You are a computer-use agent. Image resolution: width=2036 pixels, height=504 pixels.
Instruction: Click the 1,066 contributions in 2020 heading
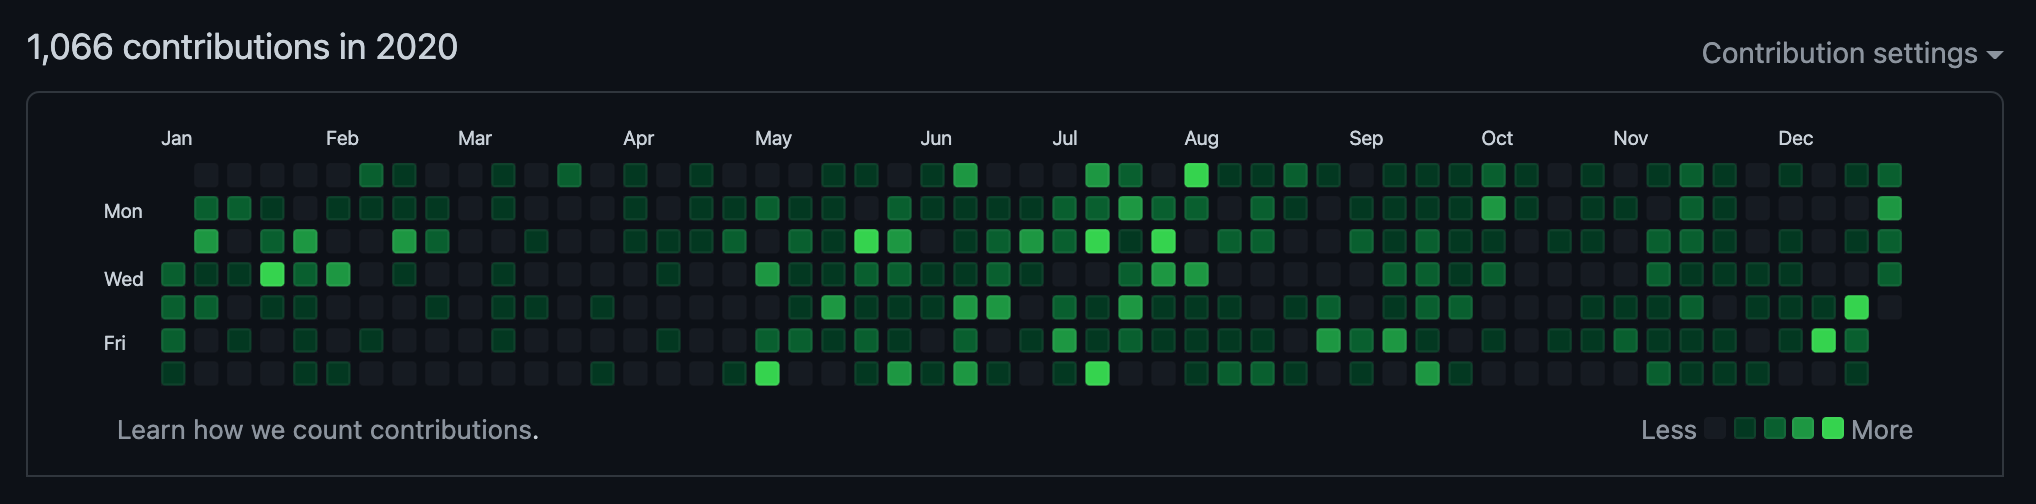[242, 47]
